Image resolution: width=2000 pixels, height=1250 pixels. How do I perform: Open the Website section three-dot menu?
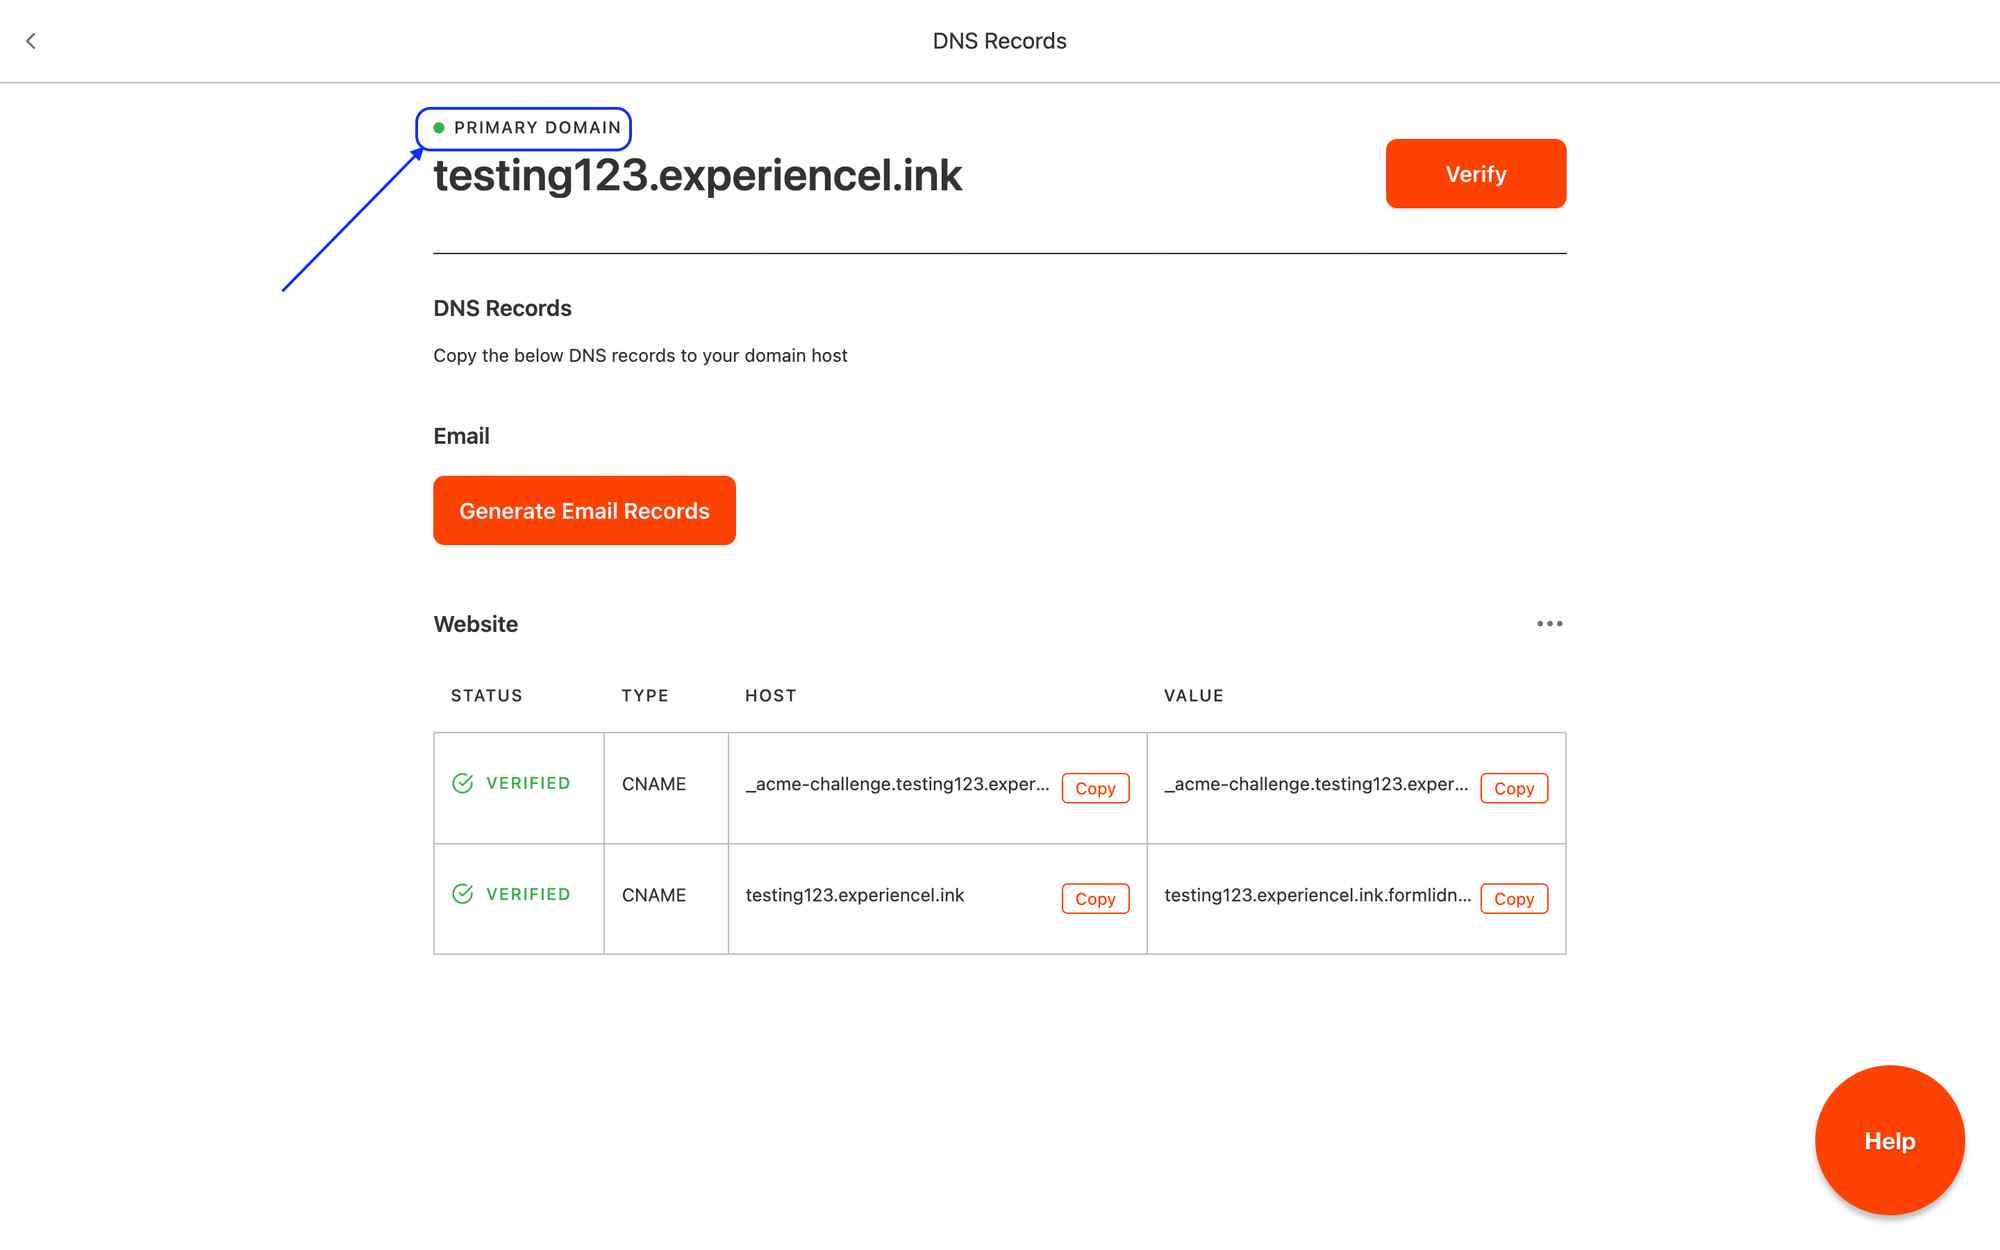tap(1549, 624)
